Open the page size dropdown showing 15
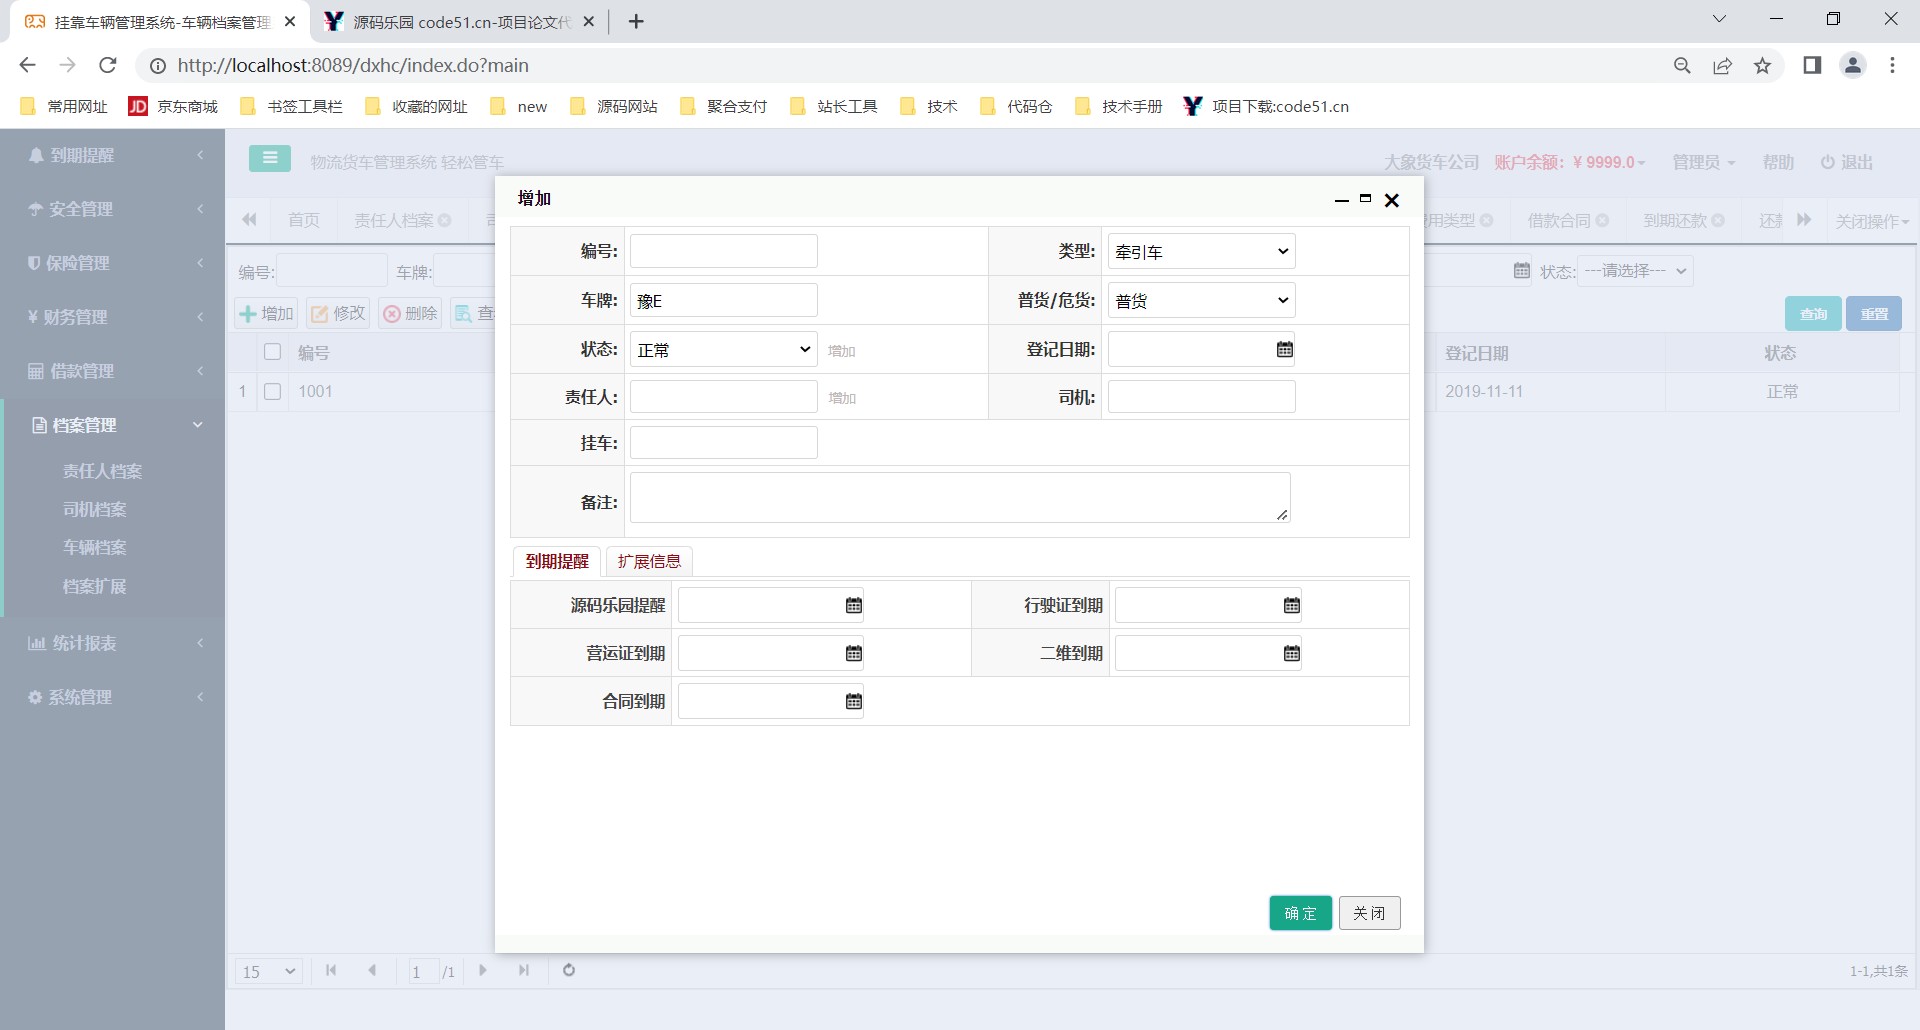 click(x=268, y=971)
